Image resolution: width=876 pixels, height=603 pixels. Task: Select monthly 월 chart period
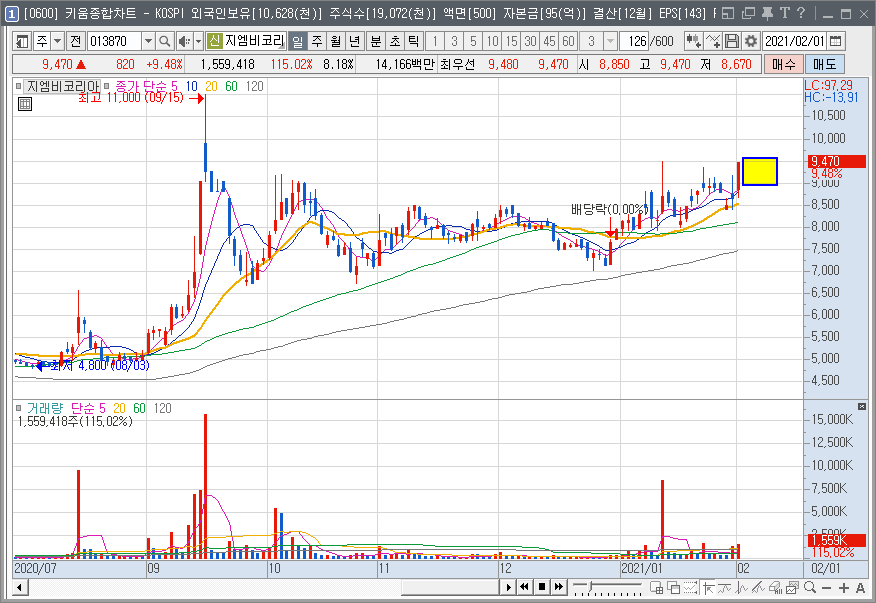(335, 41)
